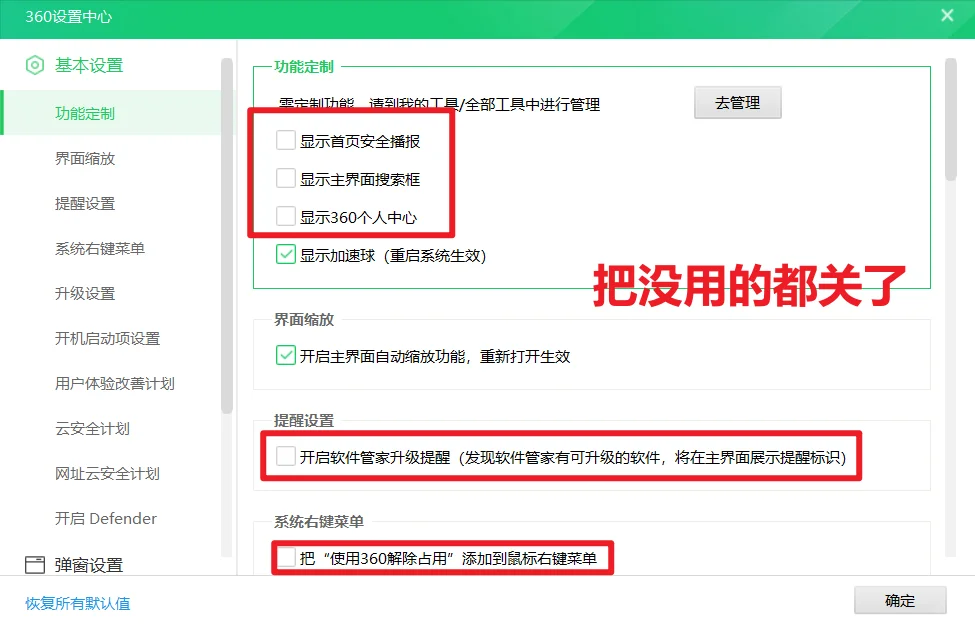Click 恢复所有默认值 link
This screenshot has width=975, height=625.
tap(78, 603)
